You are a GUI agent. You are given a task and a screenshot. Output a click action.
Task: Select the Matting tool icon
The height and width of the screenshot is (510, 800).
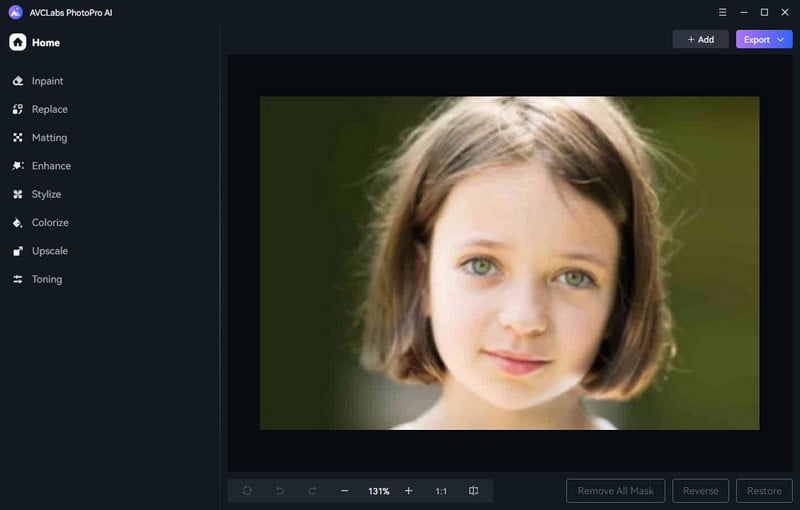point(18,138)
